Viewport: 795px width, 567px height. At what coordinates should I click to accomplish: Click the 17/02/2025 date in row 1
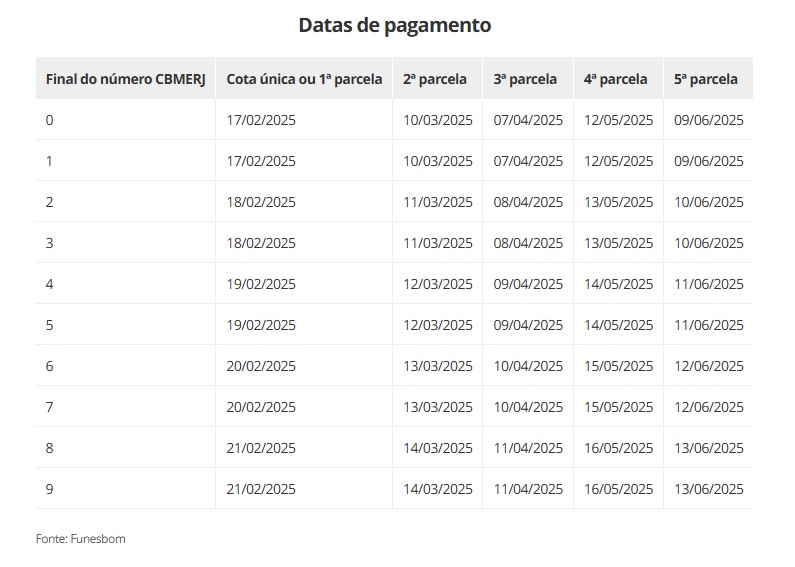pyautogui.click(x=261, y=161)
